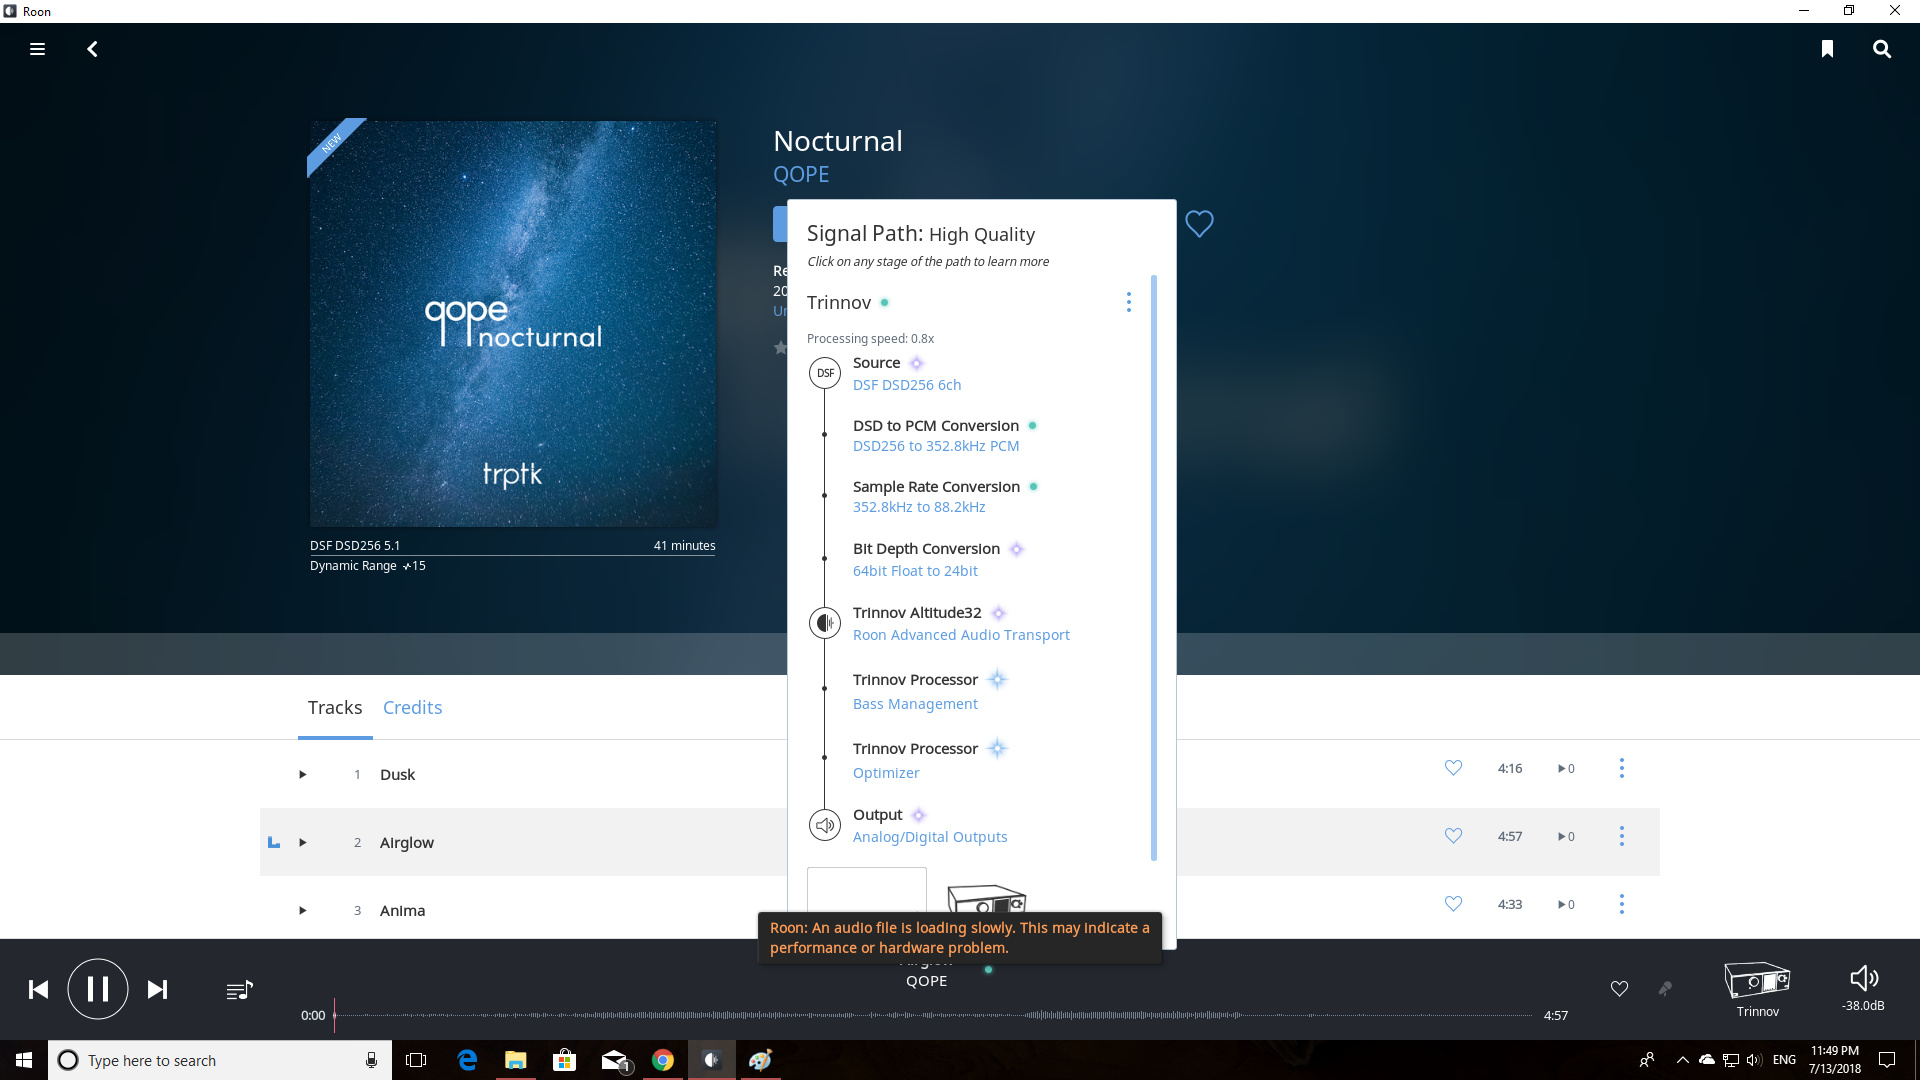Click the Trinnov device image in signal path
Viewport: 1920px width, 1080px height.
click(986, 898)
